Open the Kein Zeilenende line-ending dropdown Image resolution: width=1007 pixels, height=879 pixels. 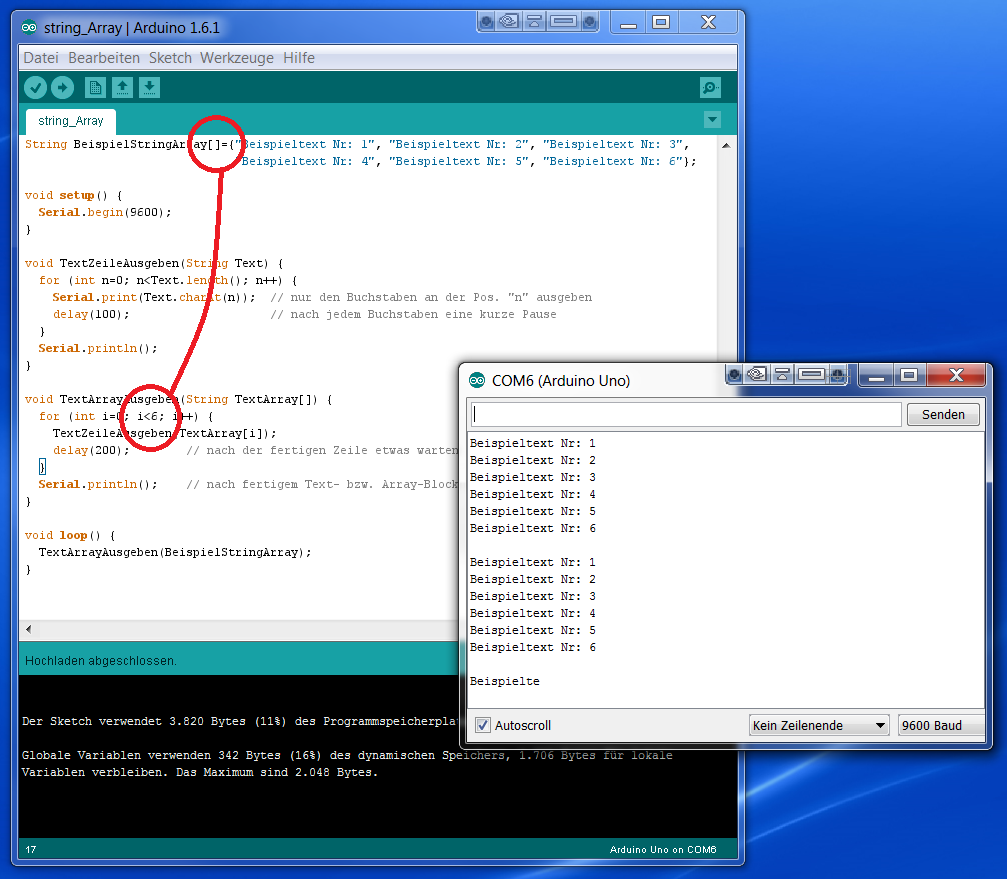pyautogui.click(x=819, y=726)
